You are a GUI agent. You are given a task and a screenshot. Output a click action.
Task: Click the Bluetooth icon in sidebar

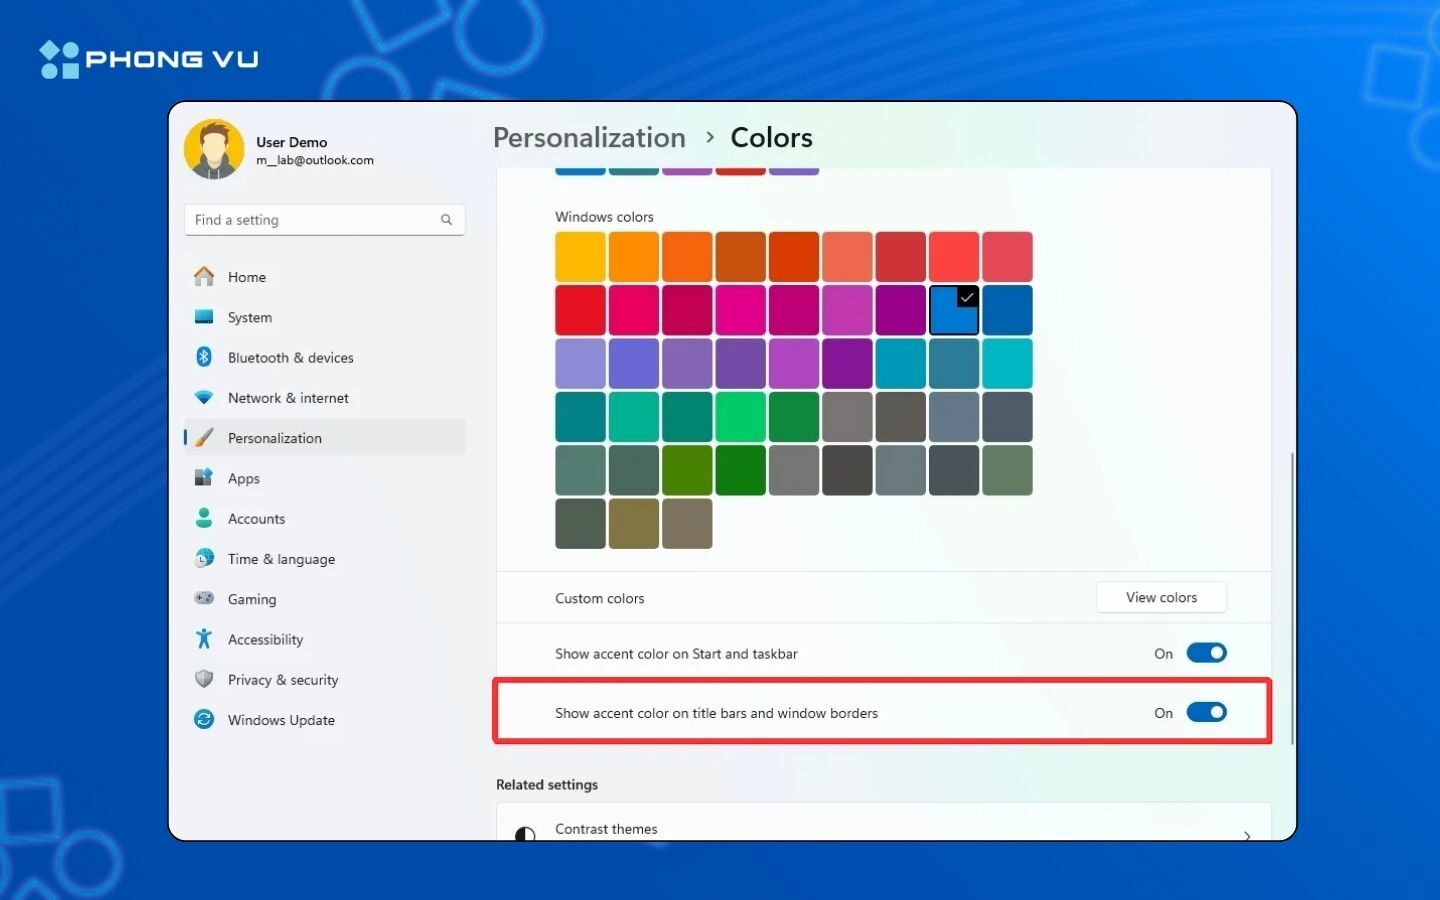point(204,357)
